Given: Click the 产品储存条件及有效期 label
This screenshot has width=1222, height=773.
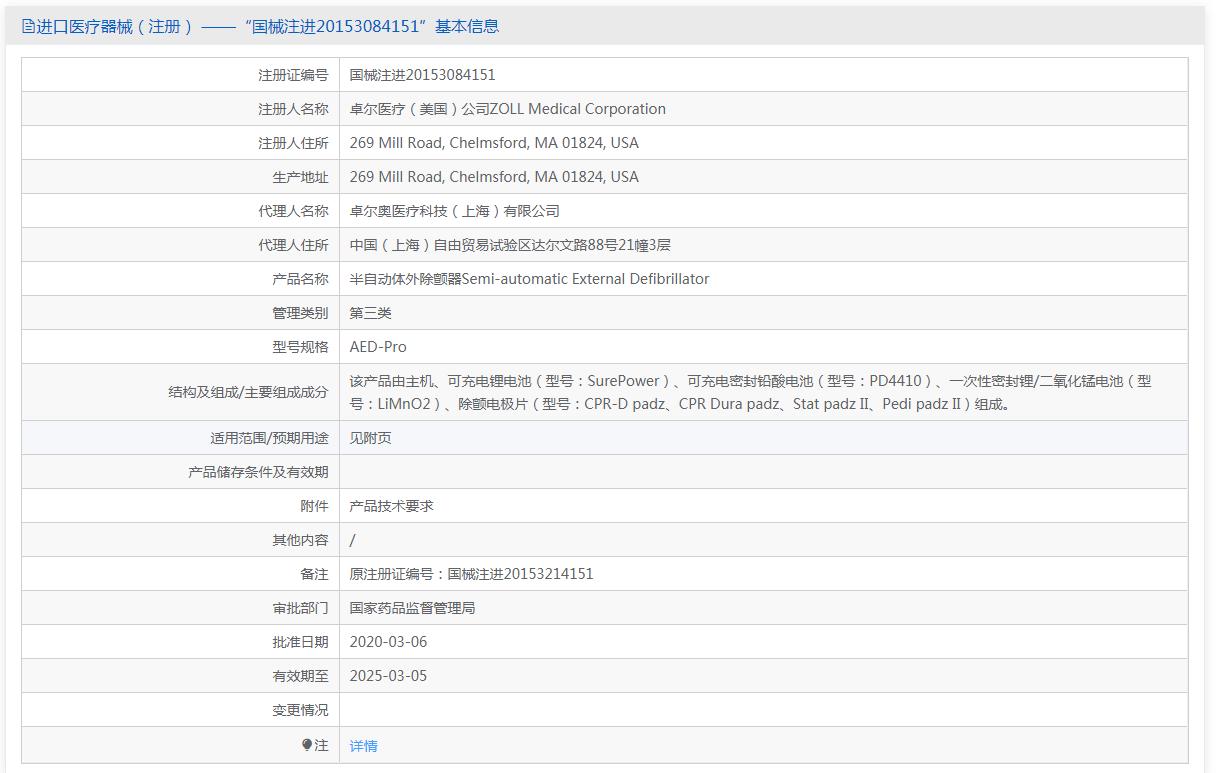Looking at the screenshot, I should (258, 472).
